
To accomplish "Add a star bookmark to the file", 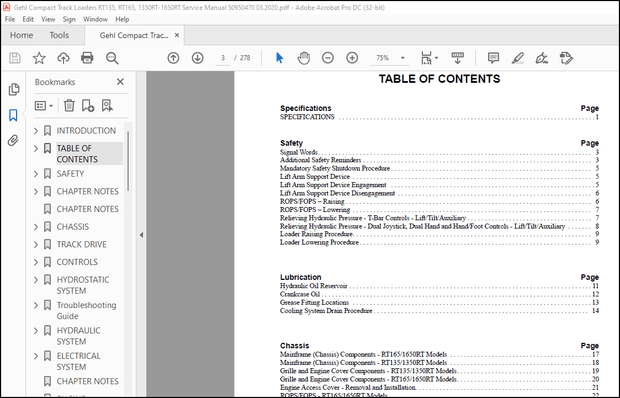I will click(x=39, y=58).
